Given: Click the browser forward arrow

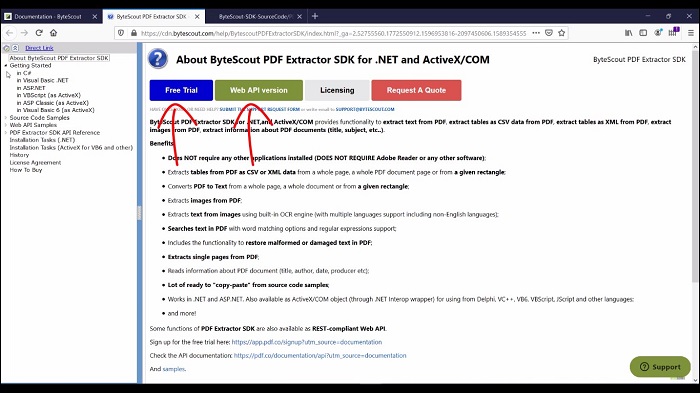Looking at the screenshot, I should click(24, 33).
